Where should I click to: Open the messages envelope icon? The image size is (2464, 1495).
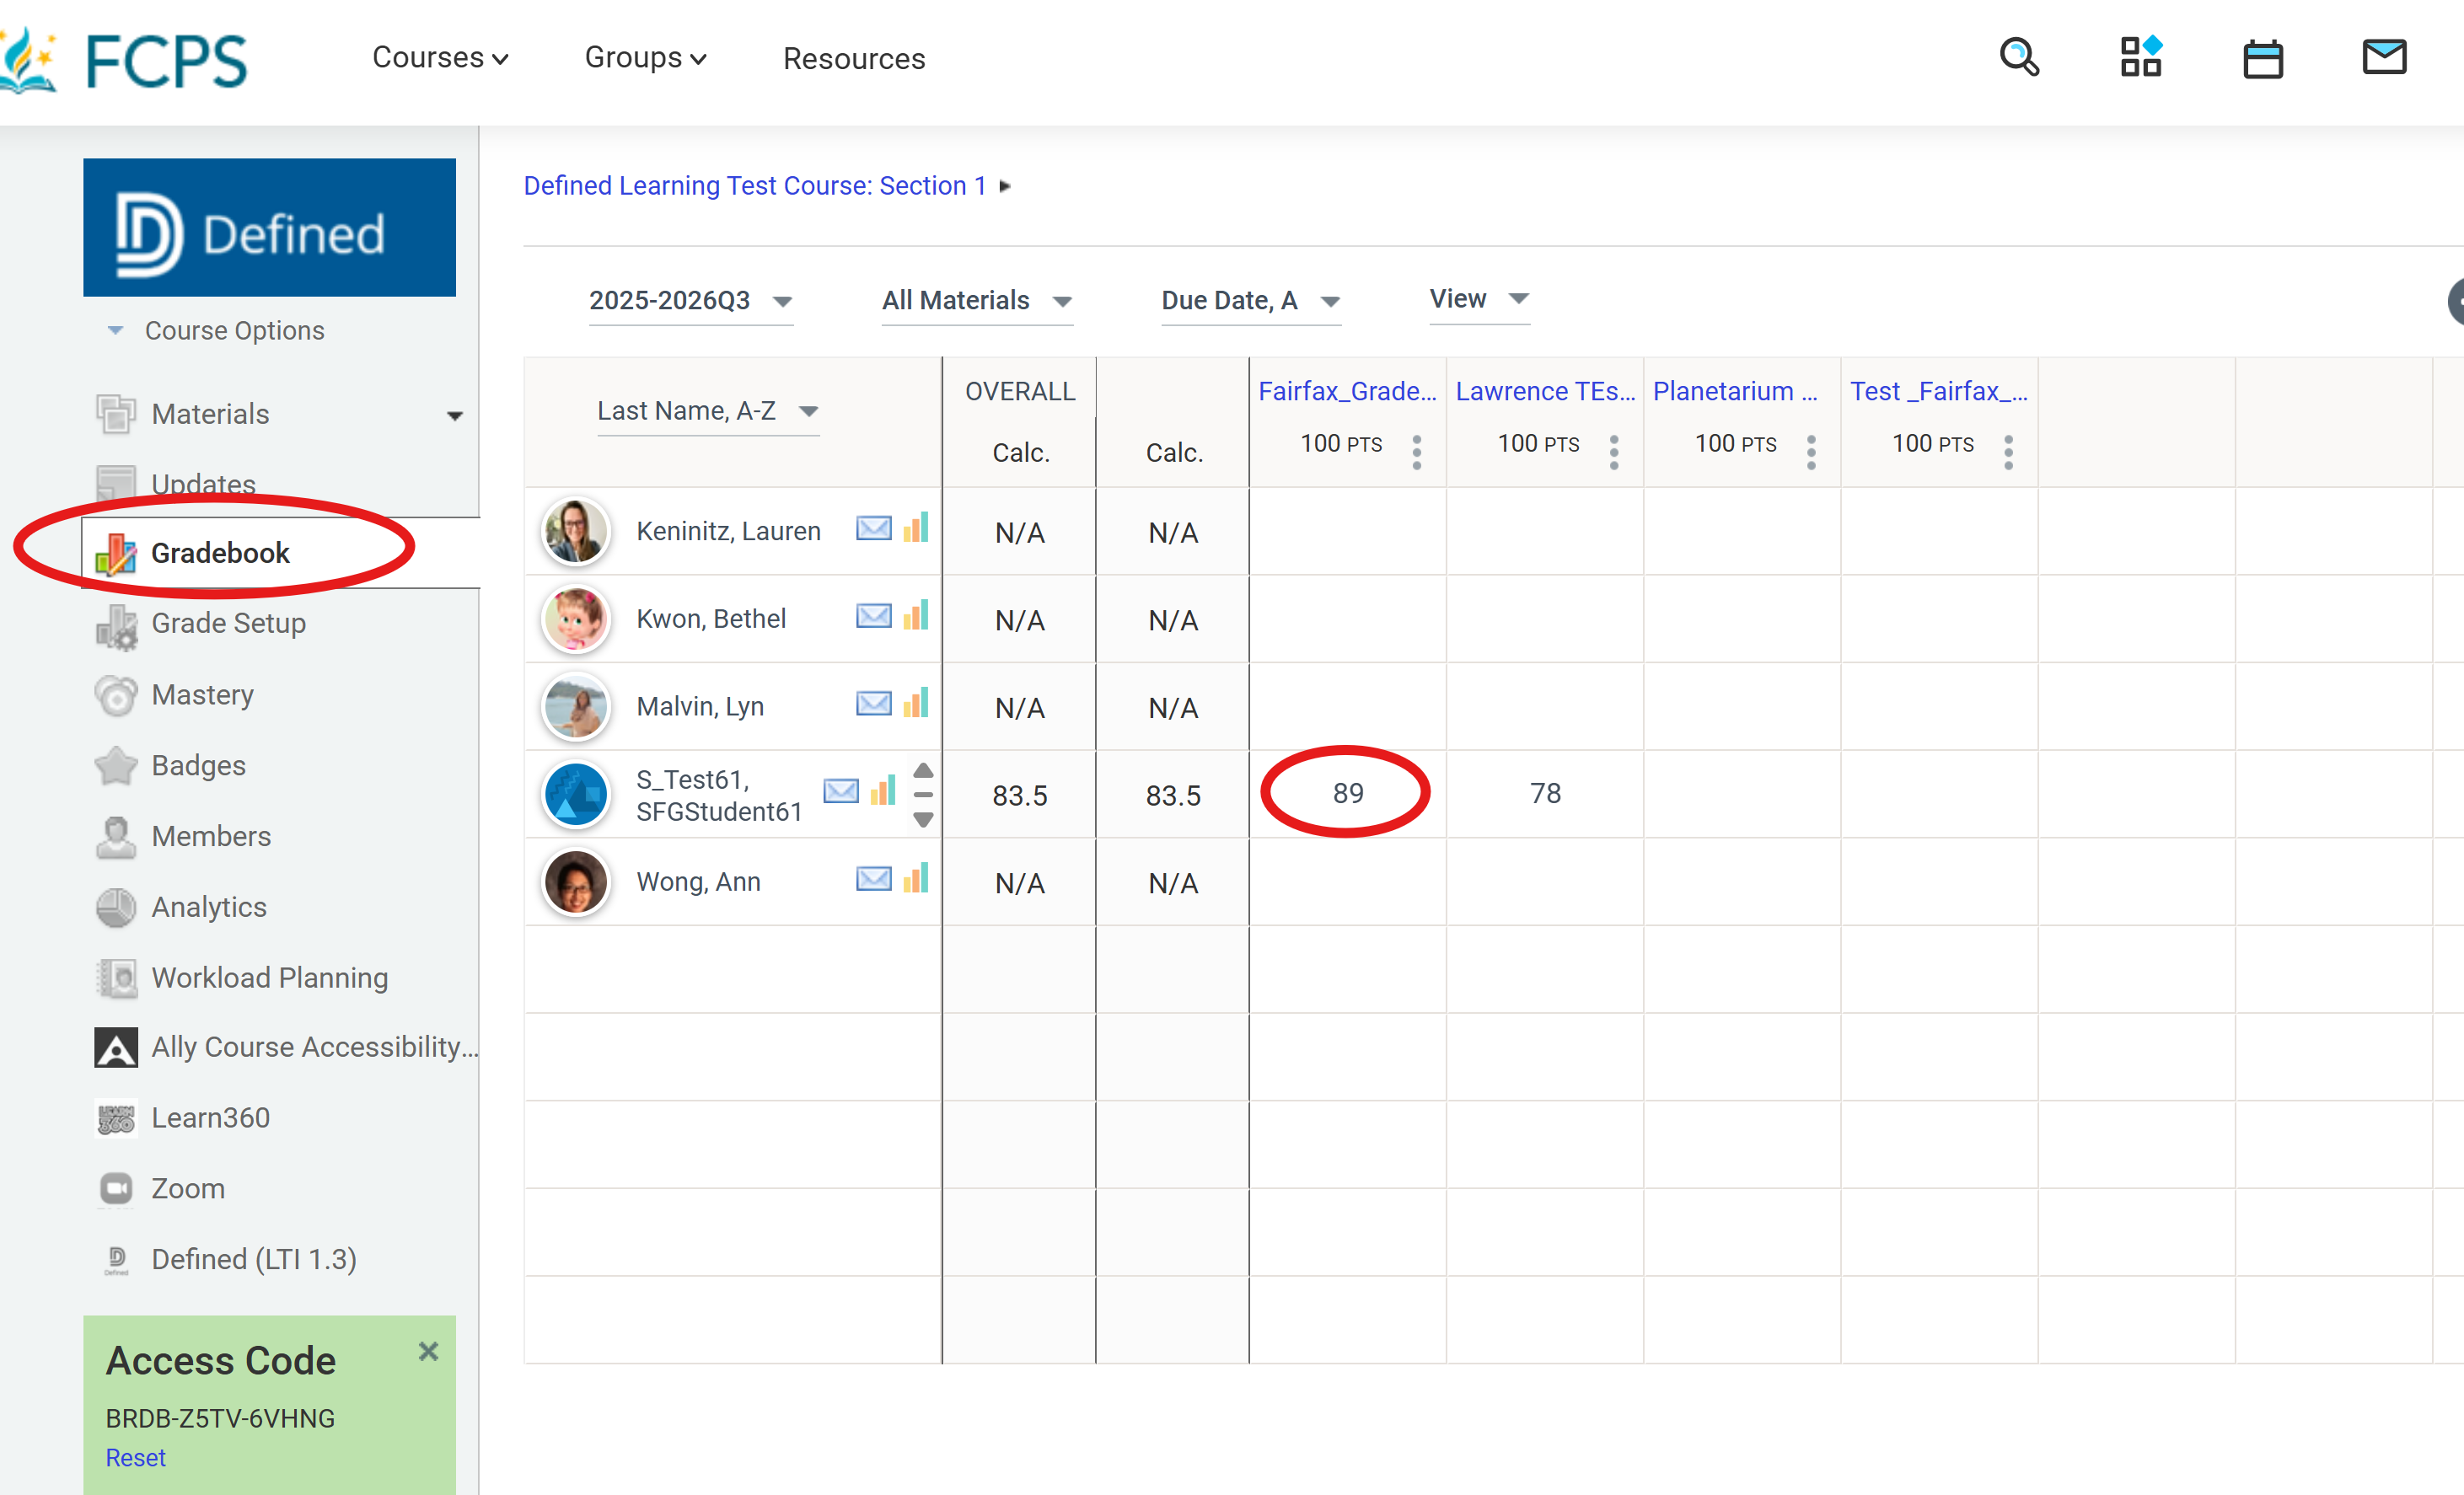2384,57
